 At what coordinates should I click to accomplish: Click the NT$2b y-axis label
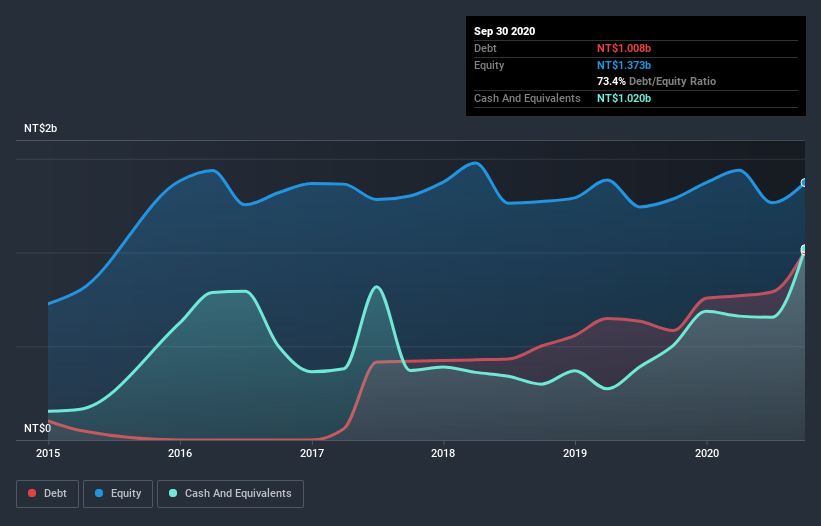click(40, 128)
